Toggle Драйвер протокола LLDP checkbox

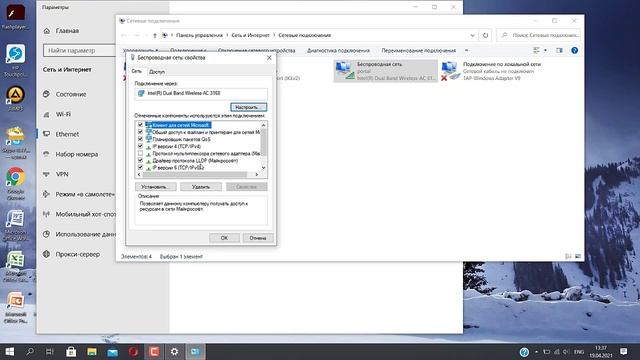click(140, 160)
